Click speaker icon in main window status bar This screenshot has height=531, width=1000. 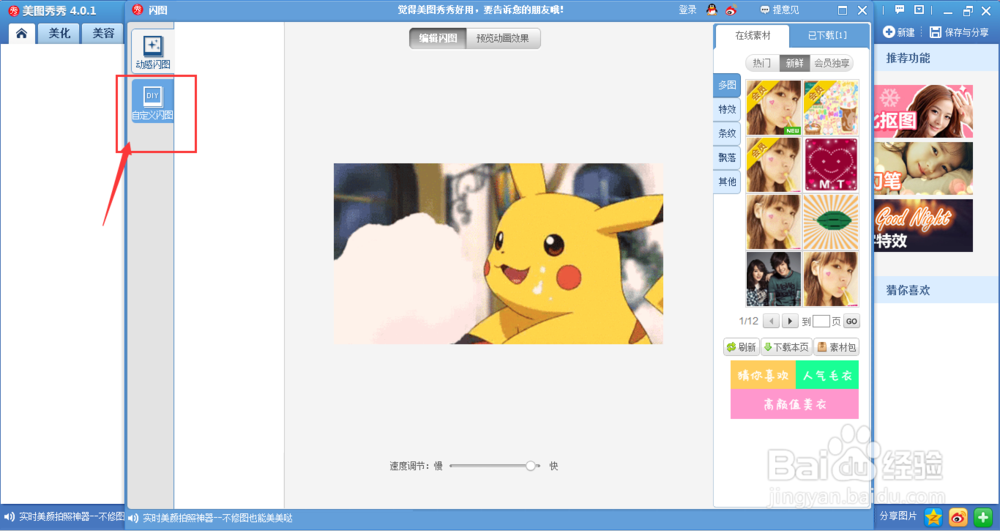click(9, 517)
